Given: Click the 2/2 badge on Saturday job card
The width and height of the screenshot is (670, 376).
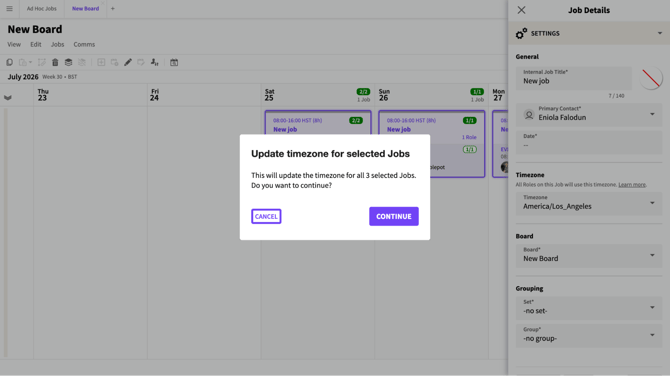Looking at the screenshot, I should 356,120.
